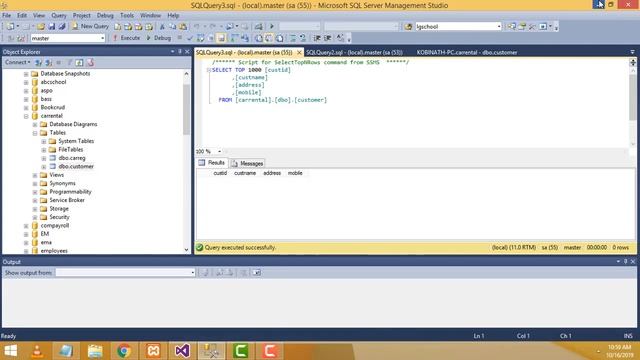The width and height of the screenshot is (640, 360).
Task: Click the Debug button
Action: pyautogui.click(x=158, y=38)
